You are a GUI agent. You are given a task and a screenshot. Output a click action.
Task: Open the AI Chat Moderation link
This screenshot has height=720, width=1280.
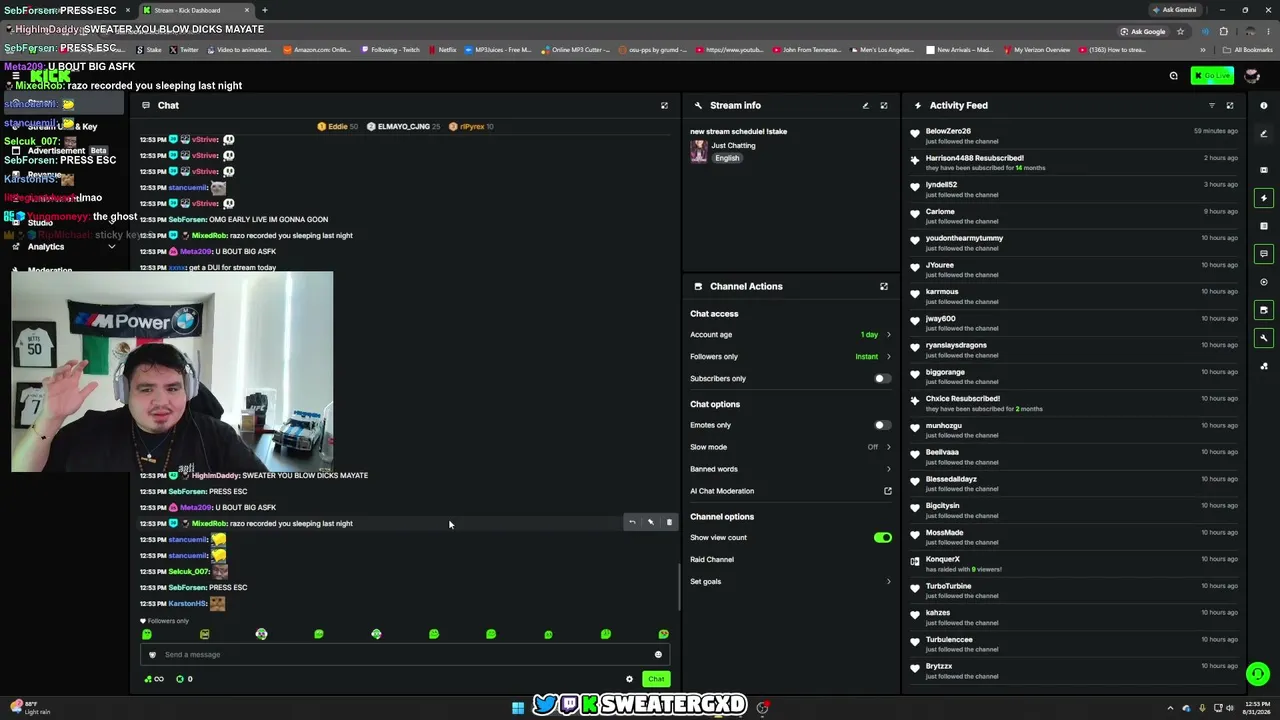(722, 491)
